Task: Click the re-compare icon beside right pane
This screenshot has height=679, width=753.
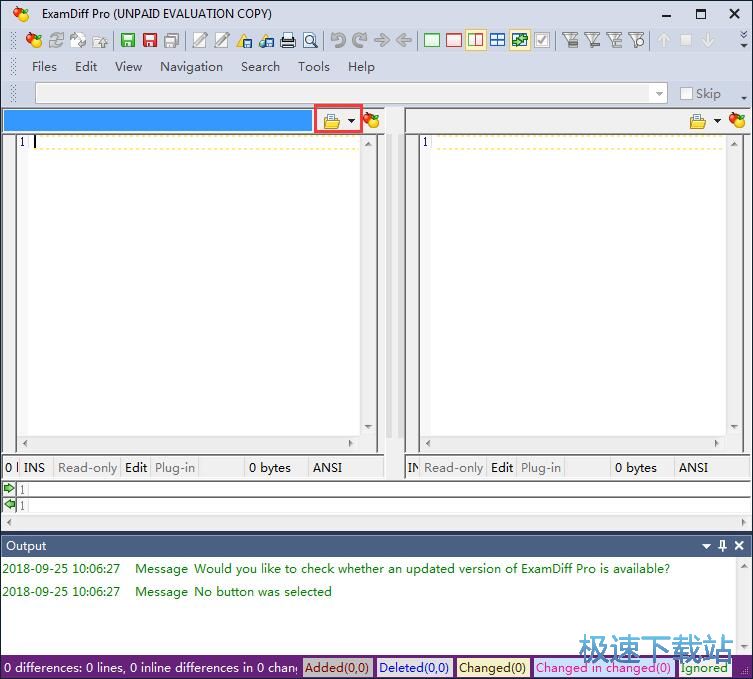Action: coord(737,121)
